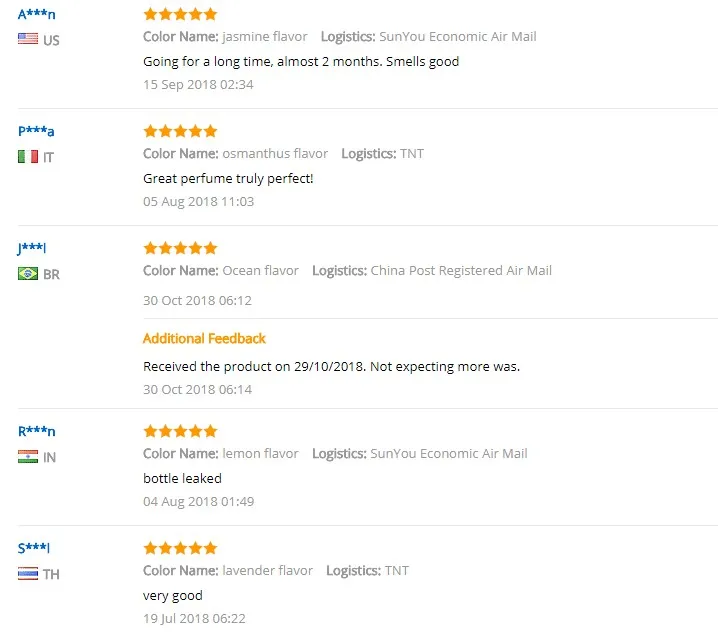Click the 15 Sep 2018 02:34 timestamp
The image size is (718, 638).
click(198, 85)
